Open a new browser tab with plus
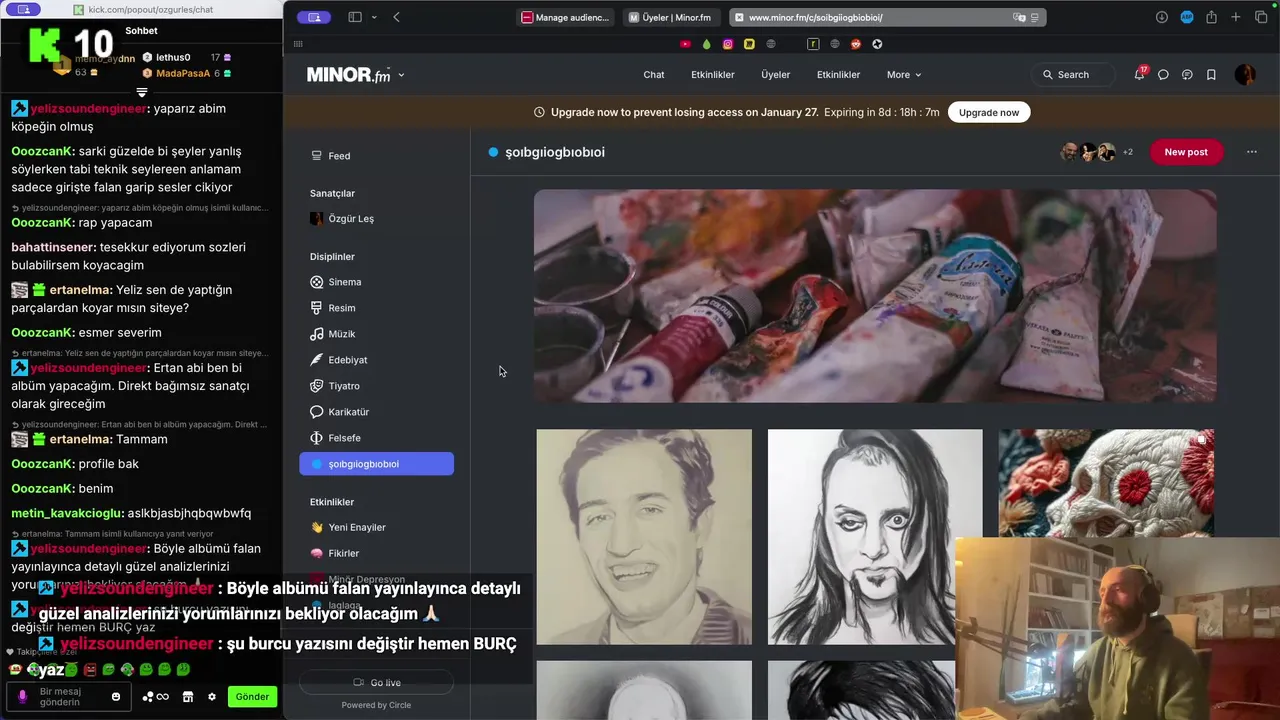 (x=1236, y=17)
